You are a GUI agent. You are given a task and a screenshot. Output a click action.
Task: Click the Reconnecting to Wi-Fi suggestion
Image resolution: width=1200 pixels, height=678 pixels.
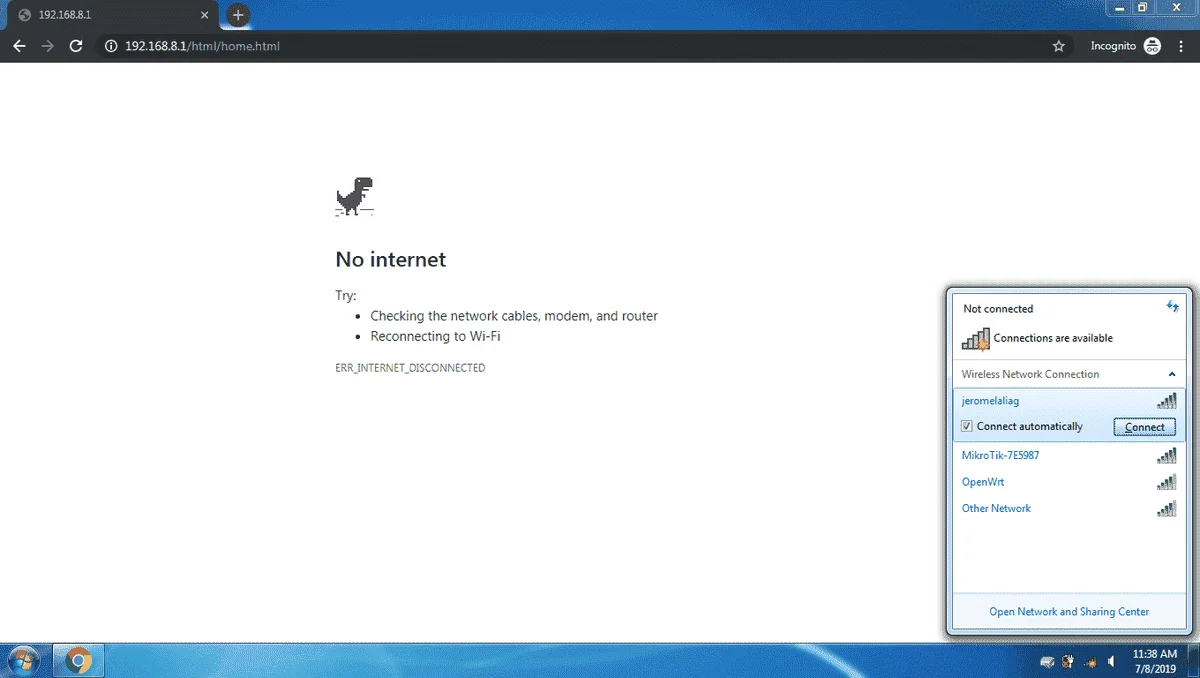435,337
